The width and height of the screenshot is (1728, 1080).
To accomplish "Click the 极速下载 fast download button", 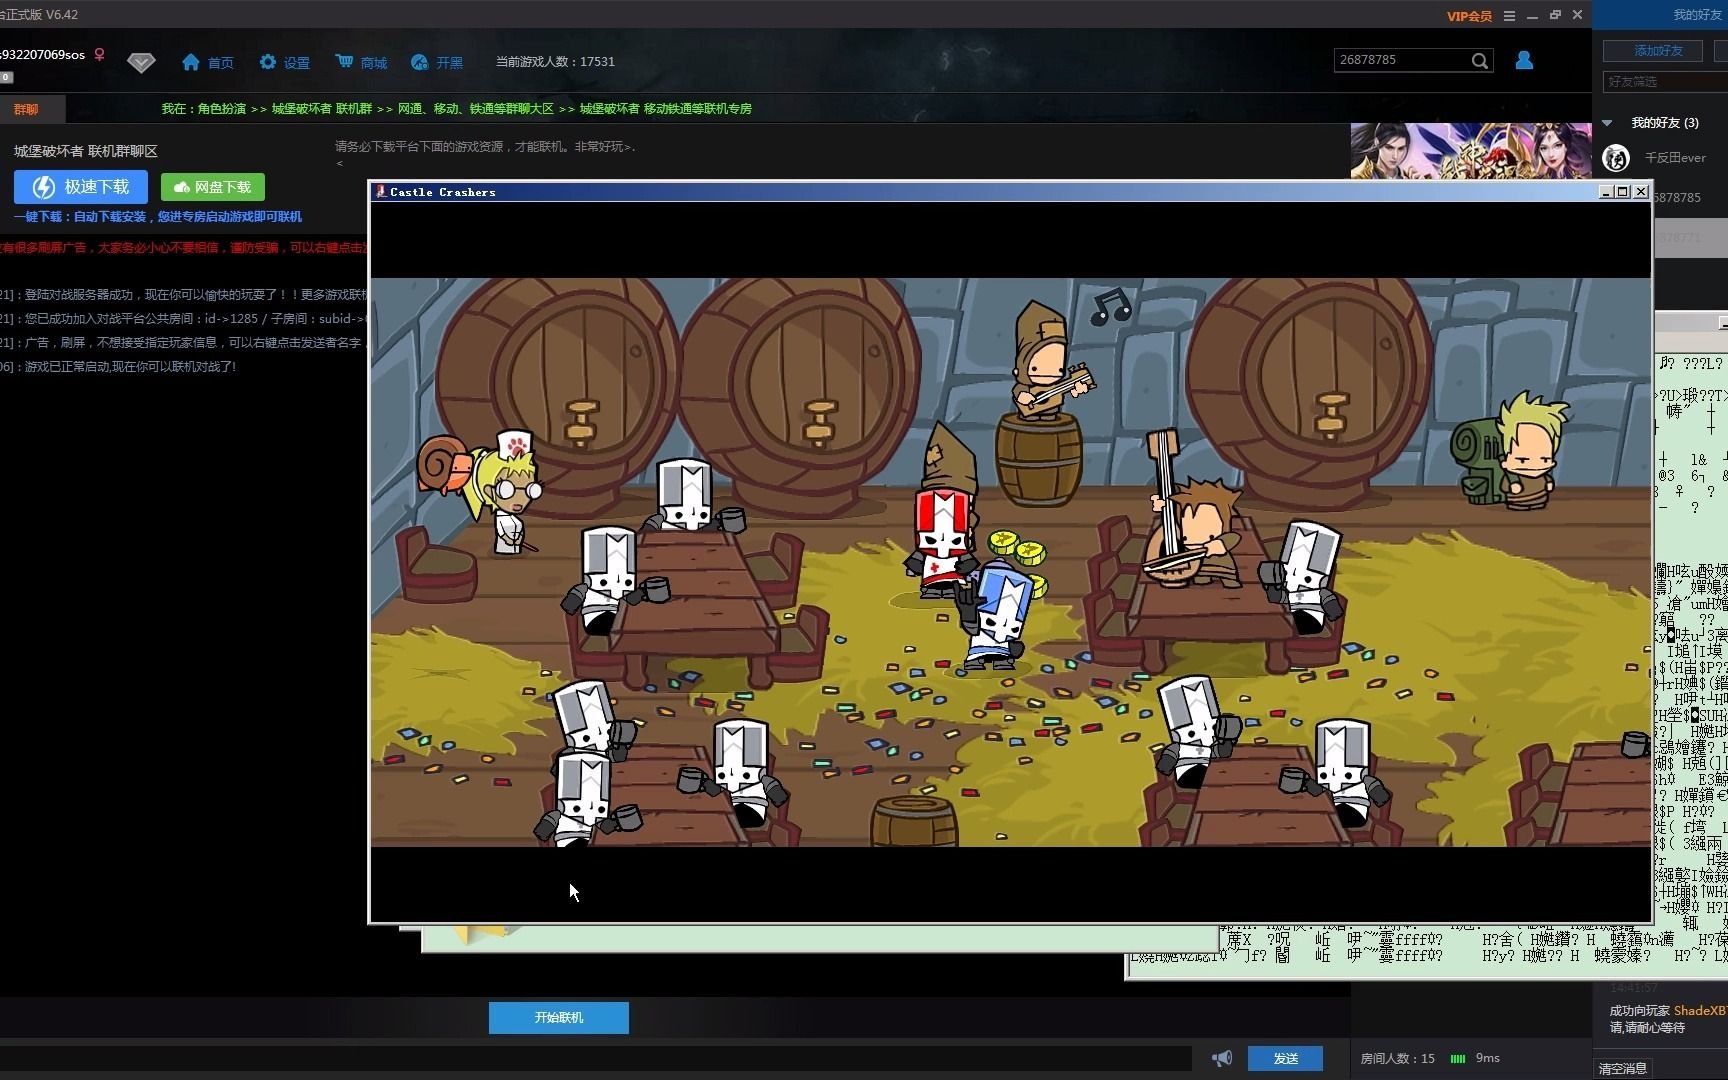I will click(x=81, y=187).
